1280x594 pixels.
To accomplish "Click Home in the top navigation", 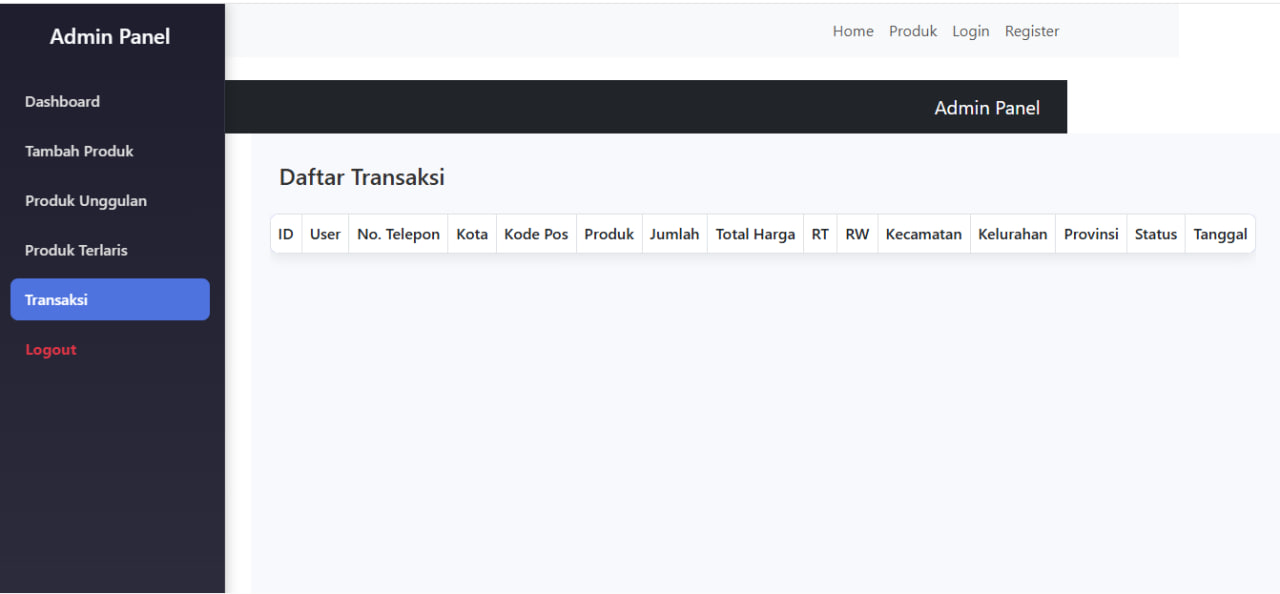I will click(853, 31).
